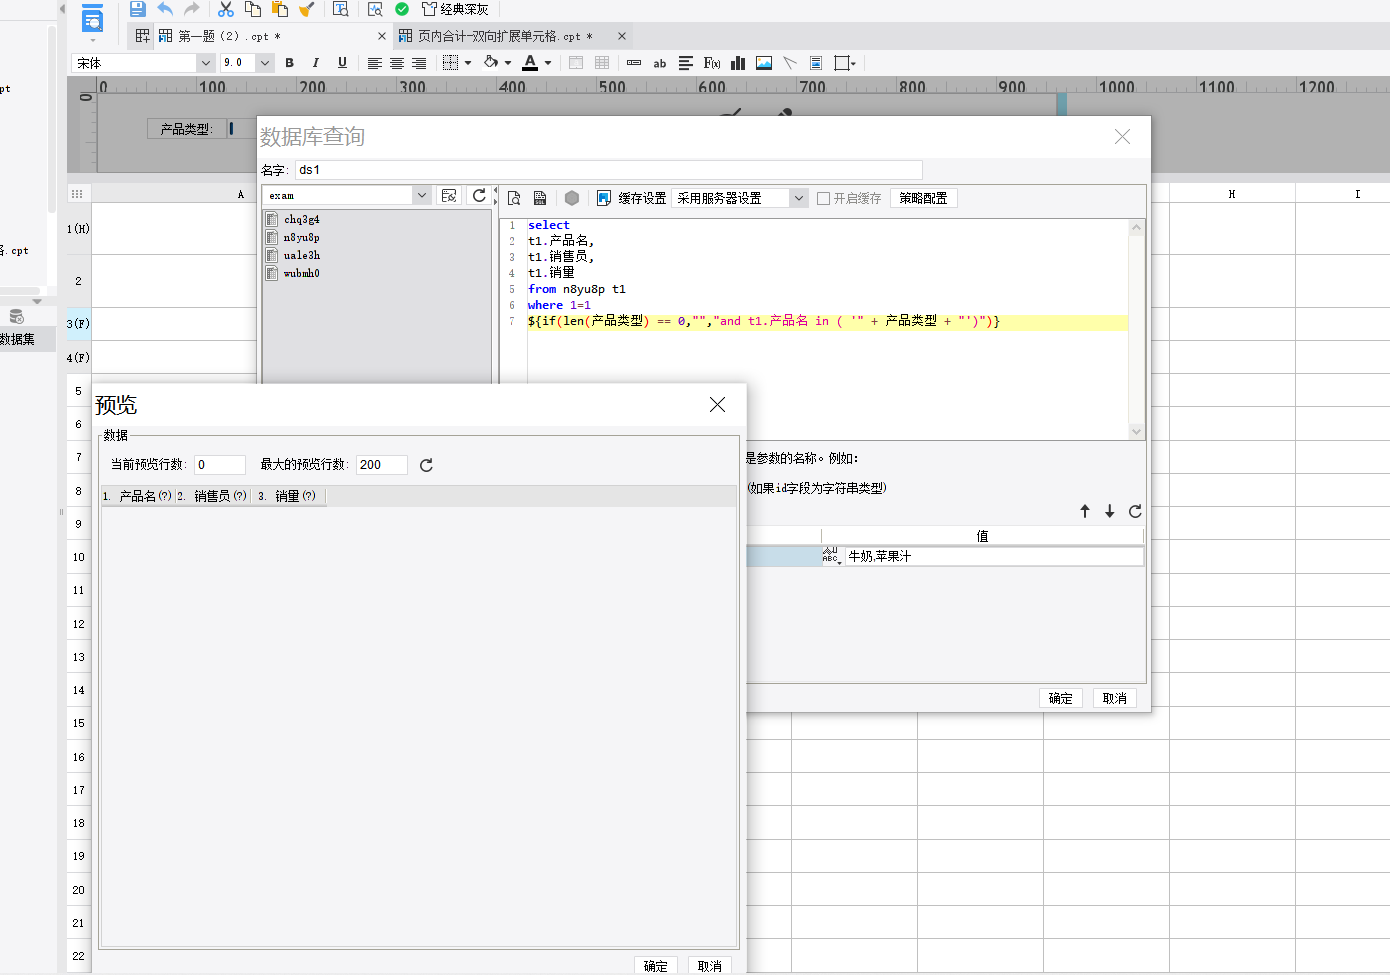1390x975 pixels.
Task: Open the 宋体 font family dropdown
Action: click(x=206, y=63)
